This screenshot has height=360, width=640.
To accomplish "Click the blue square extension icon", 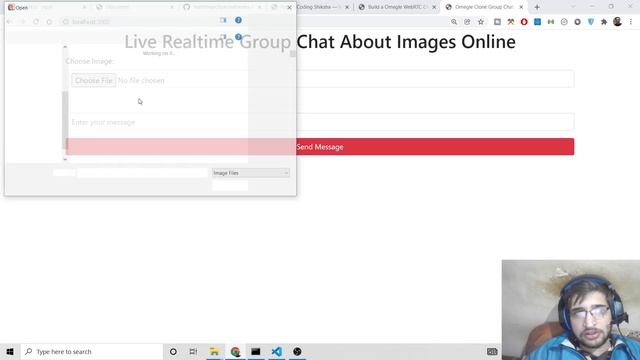I will [538, 22].
